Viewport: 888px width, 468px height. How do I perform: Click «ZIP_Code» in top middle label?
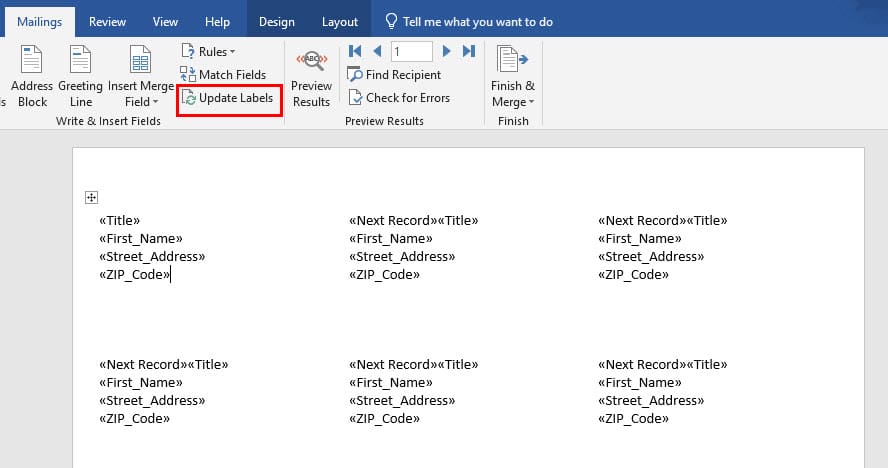(x=384, y=275)
